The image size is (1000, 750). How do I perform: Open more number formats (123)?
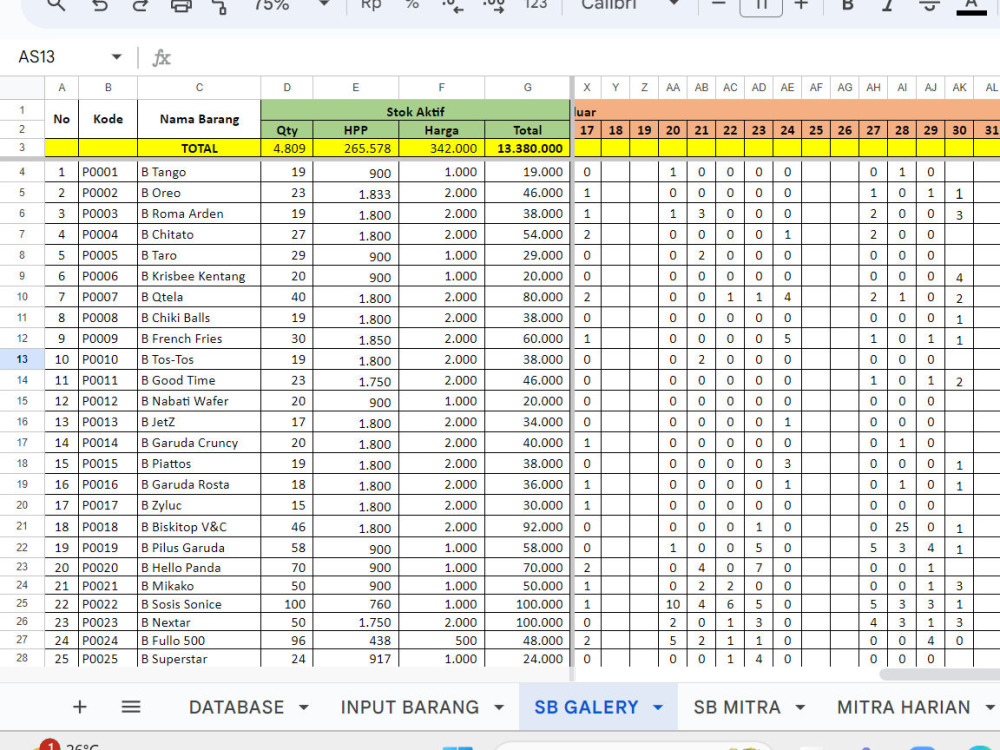pyautogui.click(x=535, y=4)
